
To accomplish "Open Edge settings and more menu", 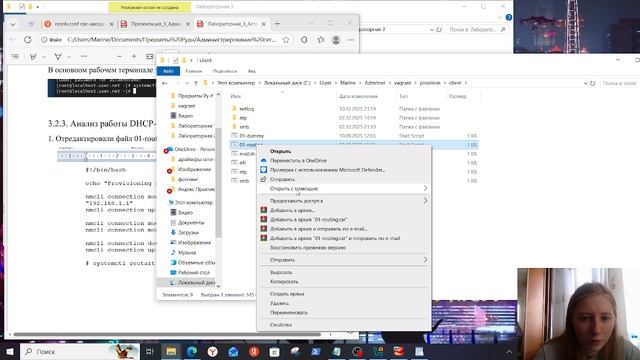I will tap(351, 40).
